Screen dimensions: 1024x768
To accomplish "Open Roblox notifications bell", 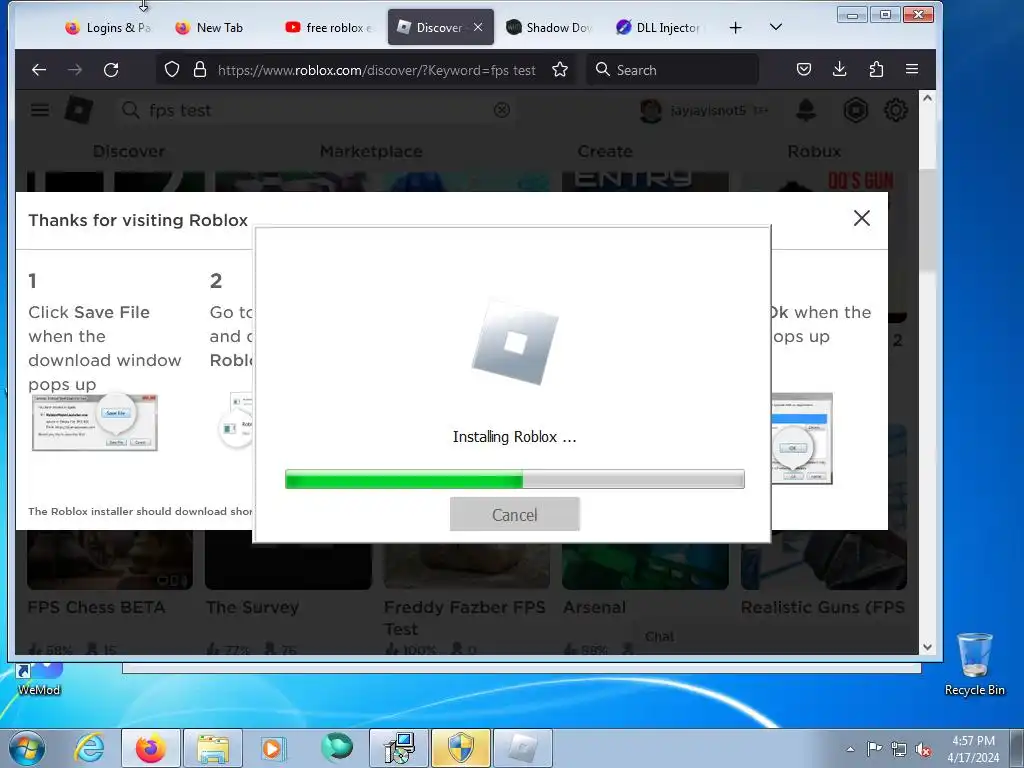I will click(806, 110).
